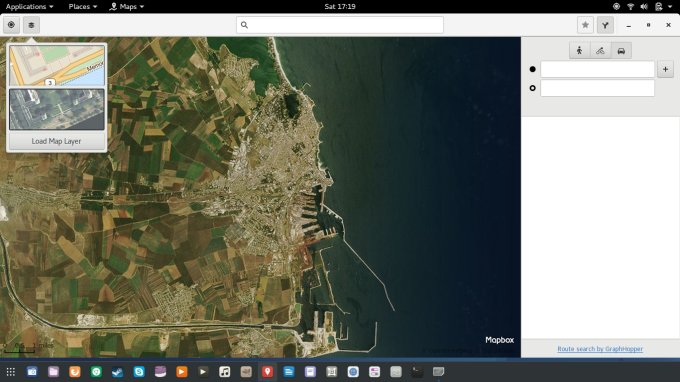Viewport: 680px width, 382px height.
Task: Open the orange smiley app in taskbar
Action: [x=75, y=372]
